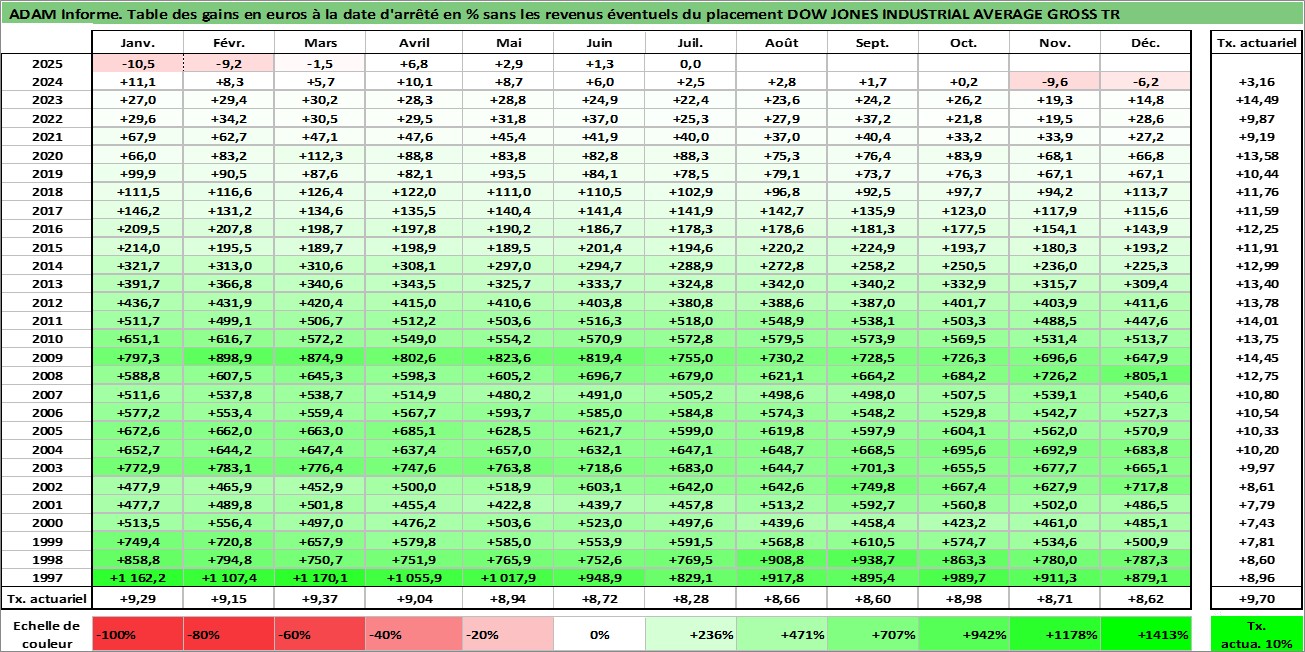Click the 2009 row label

47,357
